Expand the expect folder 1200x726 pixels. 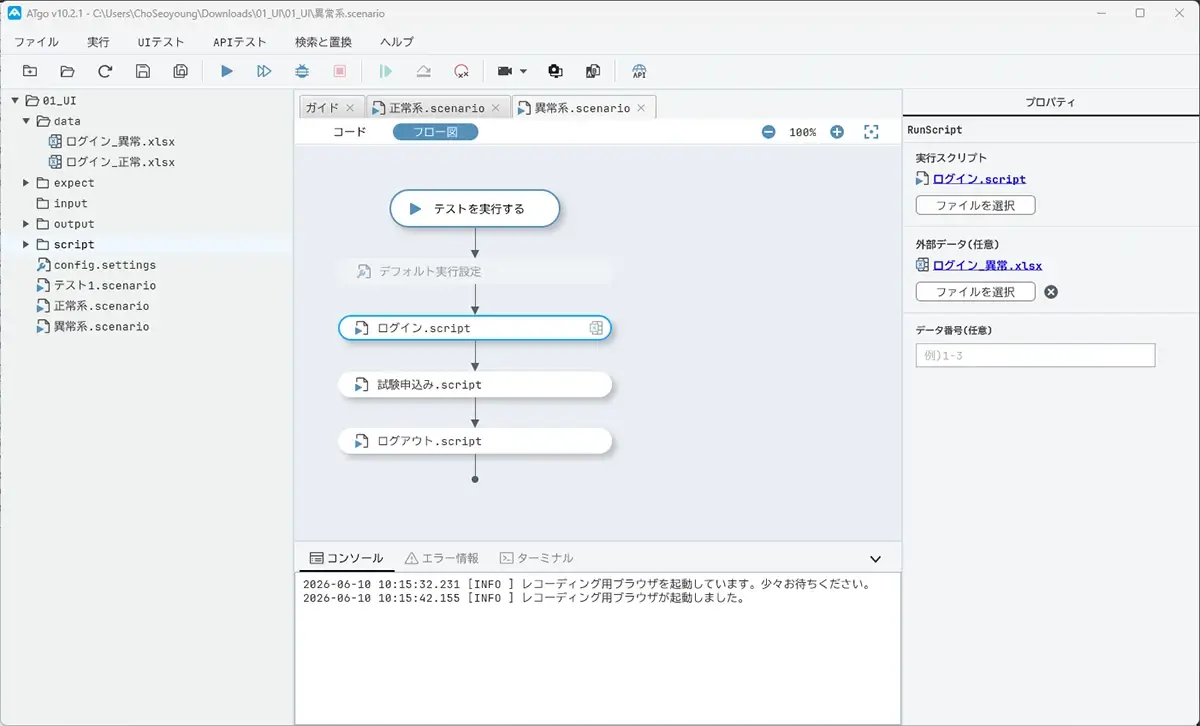click(x=26, y=183)
